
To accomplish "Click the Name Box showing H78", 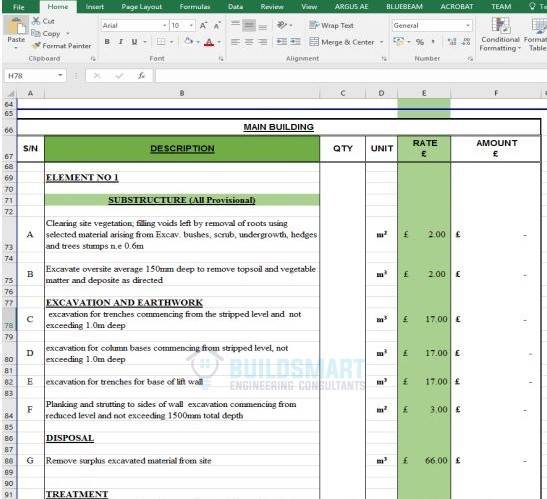I will 31,75.
